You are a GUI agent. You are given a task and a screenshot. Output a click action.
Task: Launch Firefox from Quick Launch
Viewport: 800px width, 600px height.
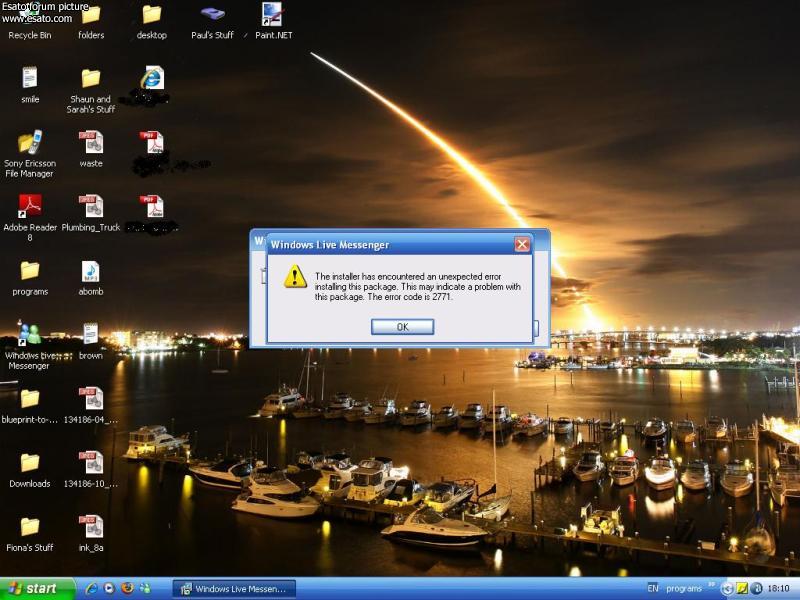tap(127, 589)
